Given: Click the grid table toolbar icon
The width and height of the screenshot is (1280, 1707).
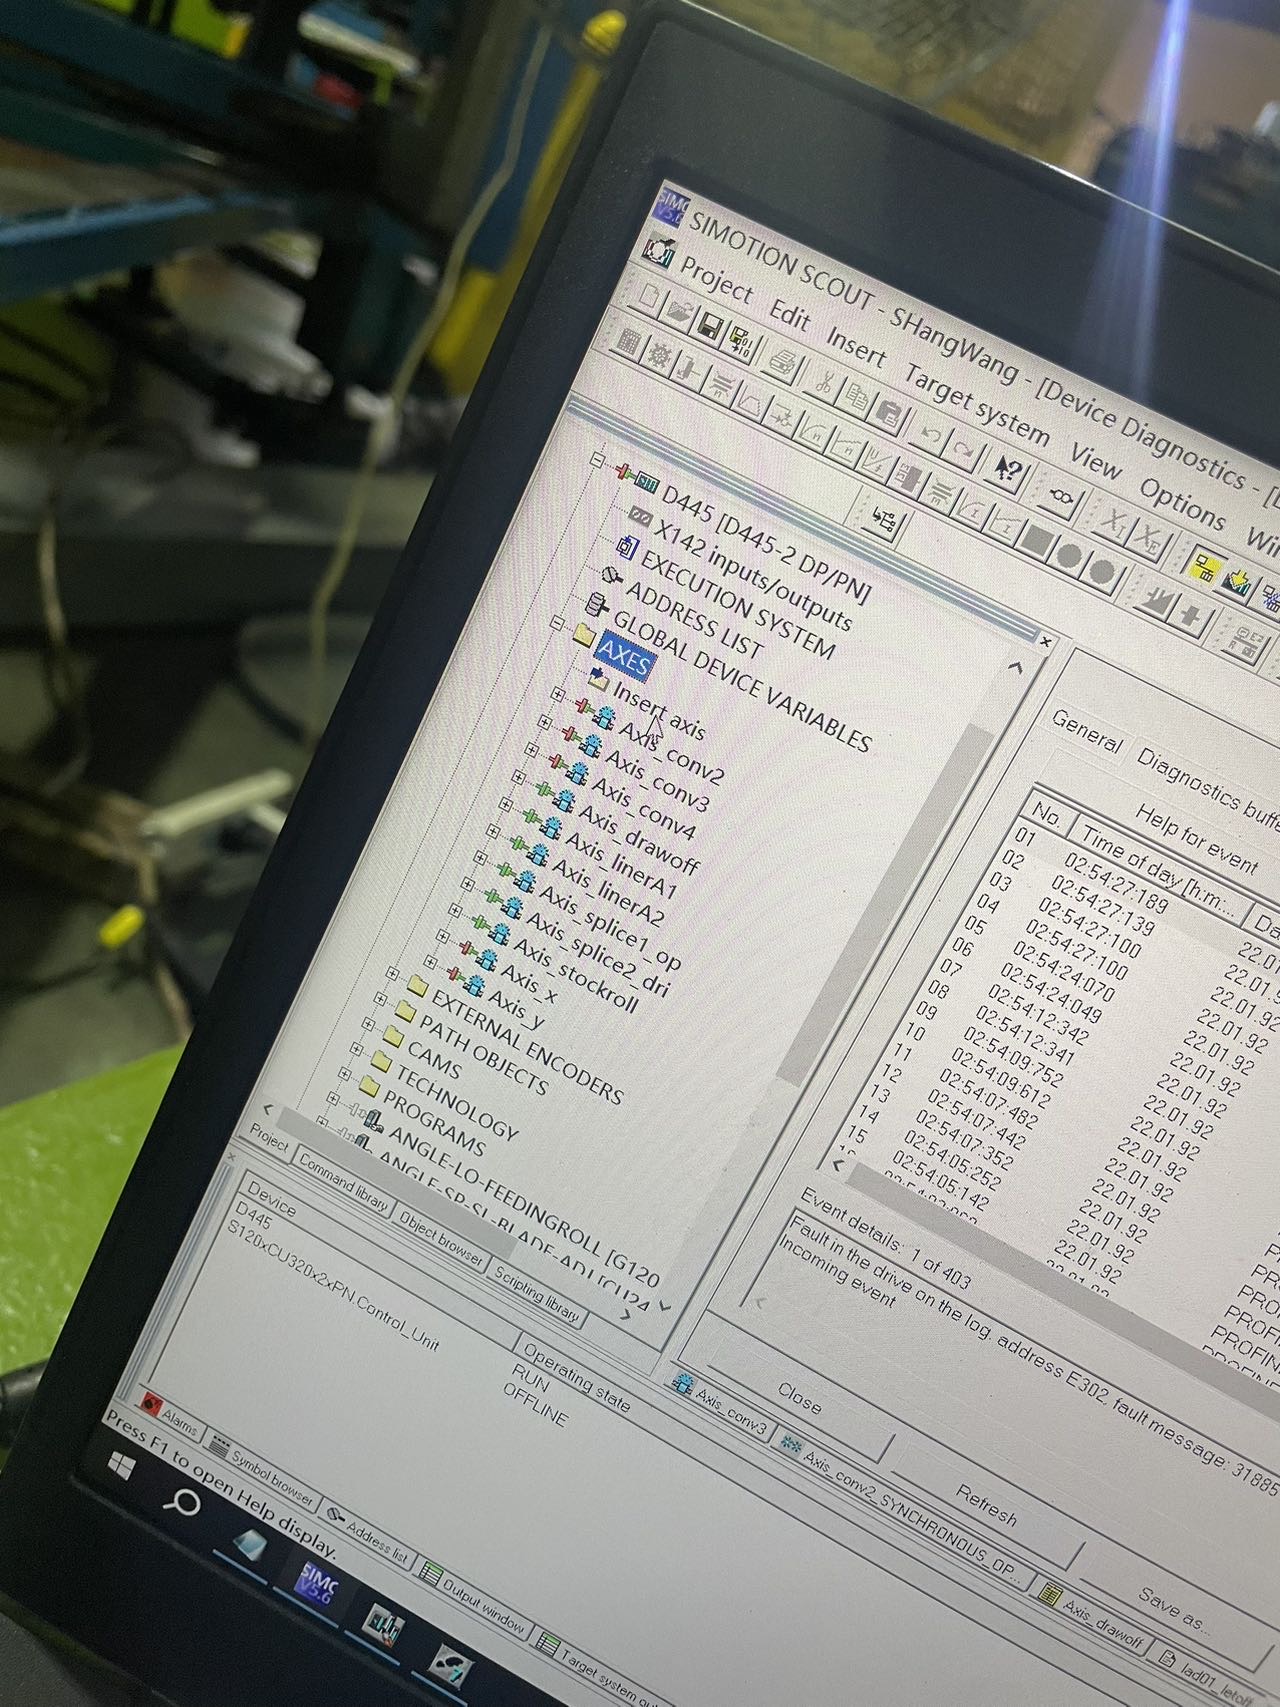Looking at the screenshot, I should 627,343.
